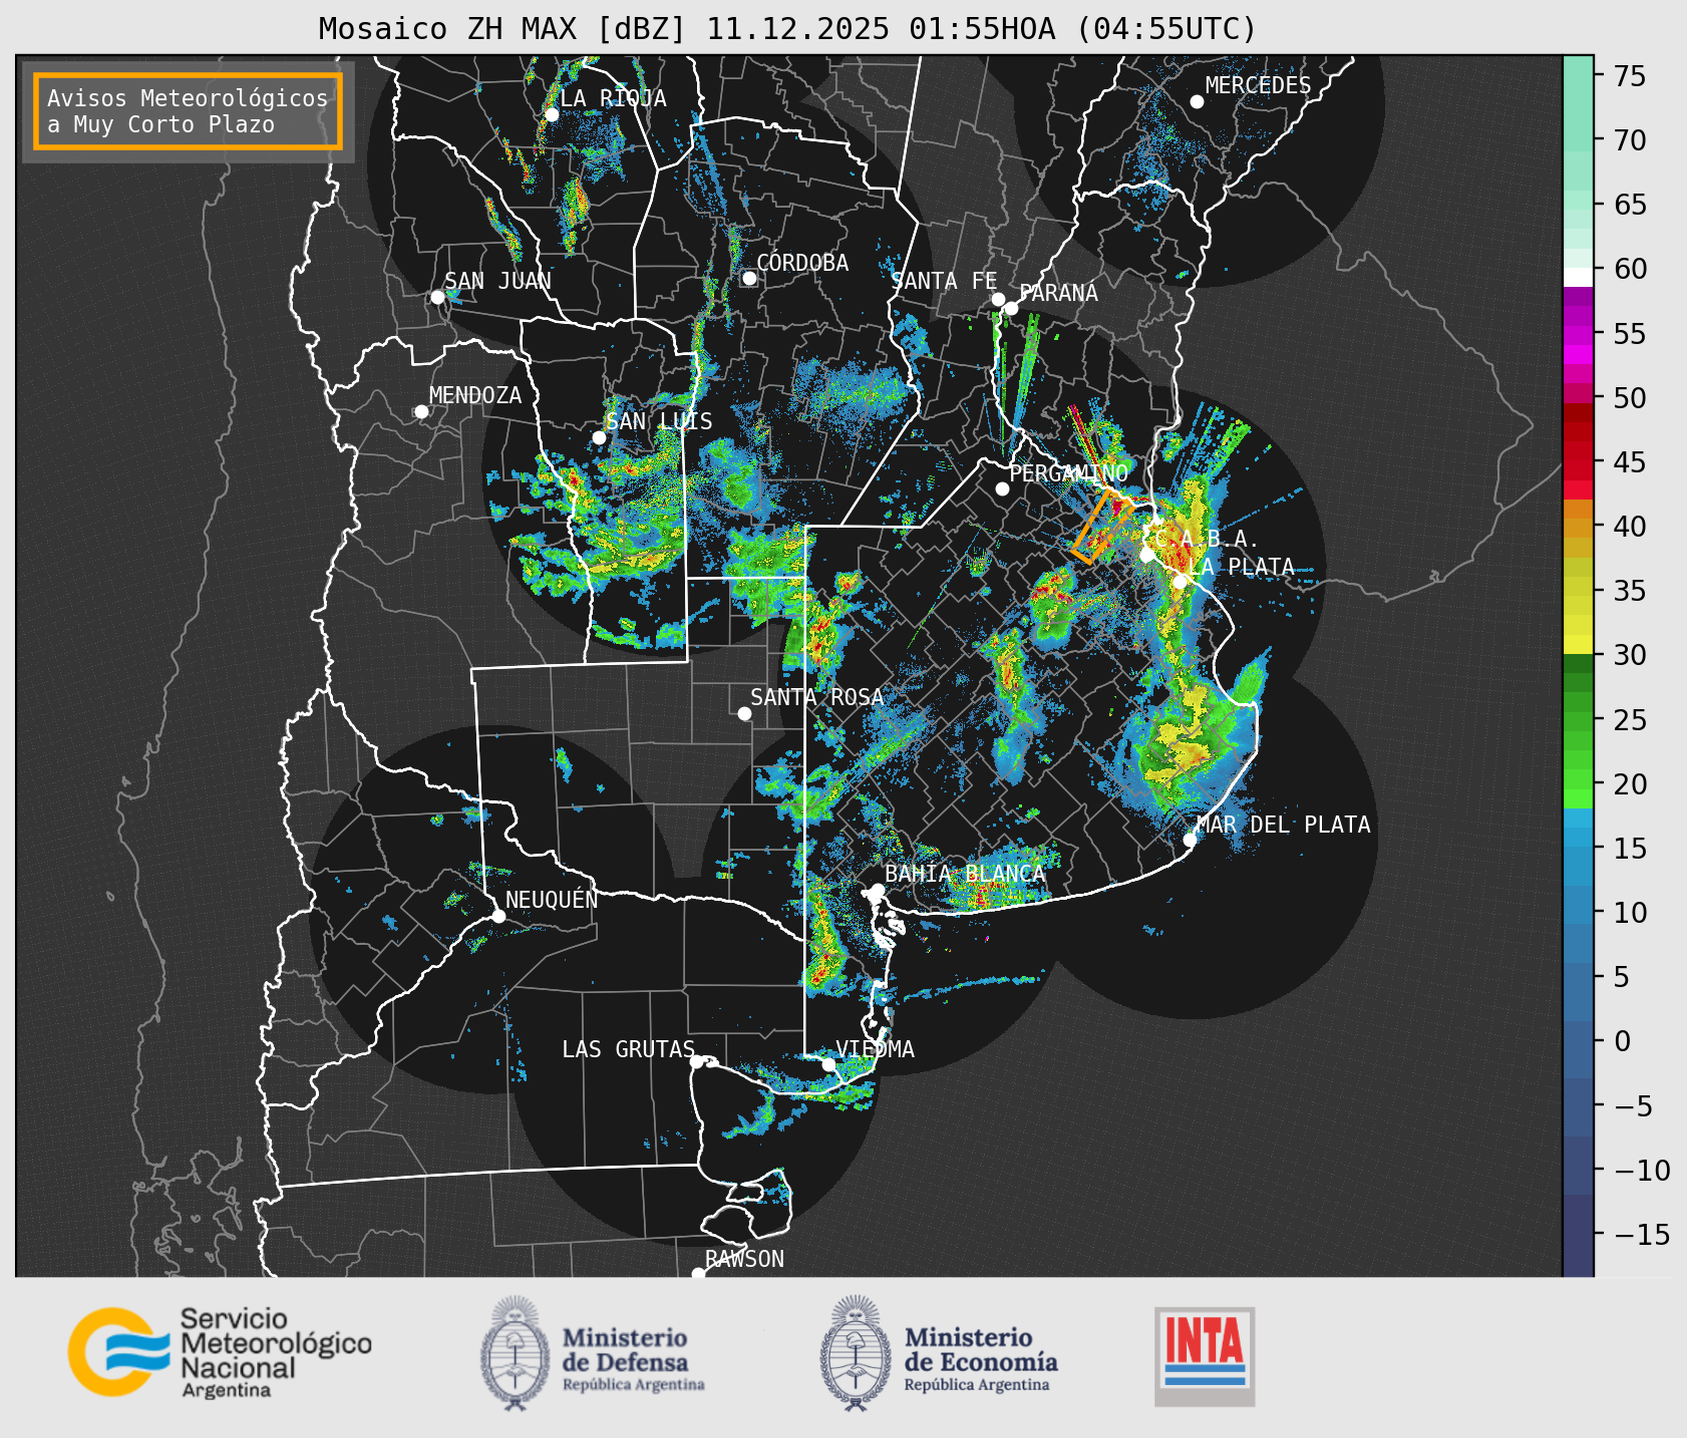Click the INTA logo
Image resolution: width=1687 pixels, height=1438 pixels.
1205,1356
